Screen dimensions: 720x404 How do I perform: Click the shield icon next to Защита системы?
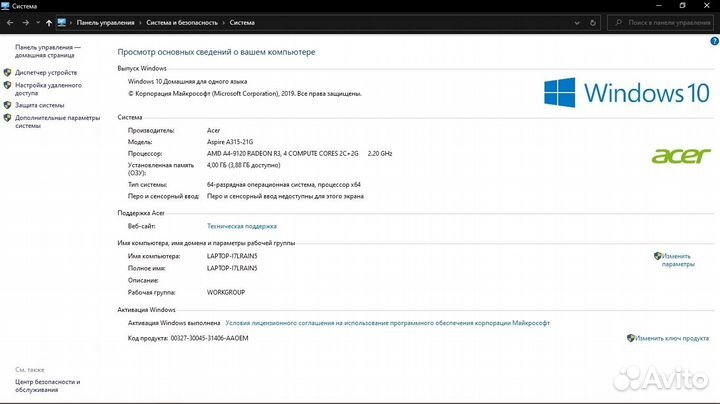coord(8,104)
